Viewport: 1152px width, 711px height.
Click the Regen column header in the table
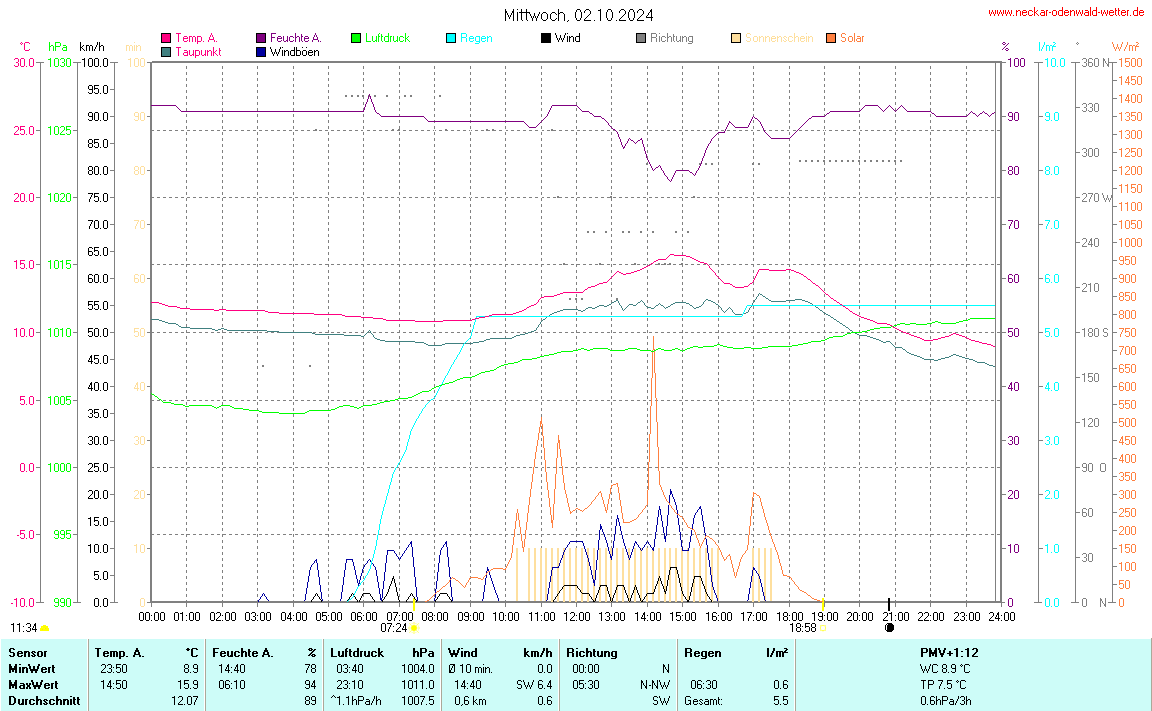(701, 653)
